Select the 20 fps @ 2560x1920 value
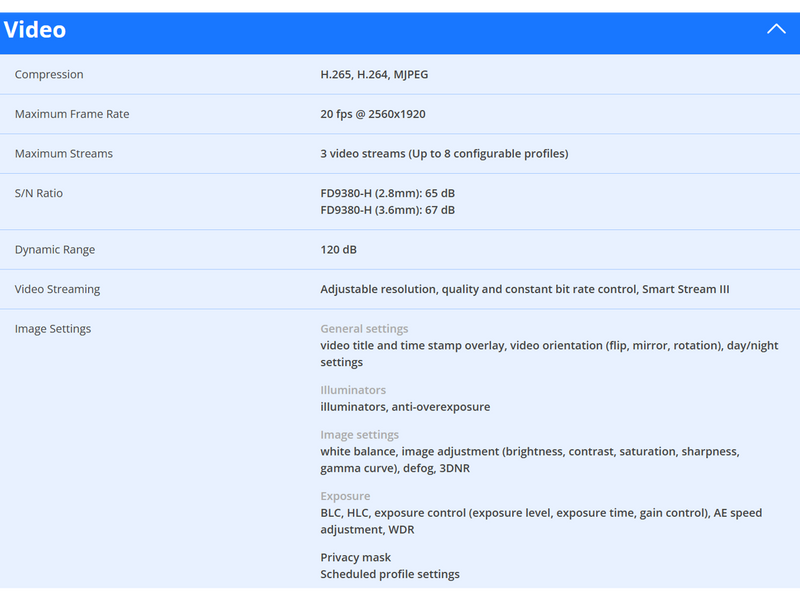The width and height of the screenshot is (800, 600). pos(373,114)
